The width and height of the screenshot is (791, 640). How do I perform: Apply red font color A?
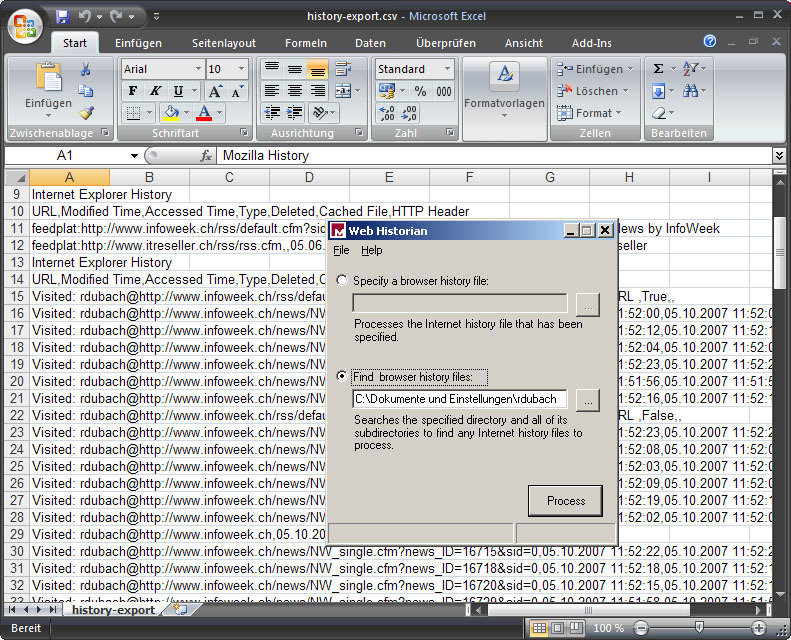204,112
